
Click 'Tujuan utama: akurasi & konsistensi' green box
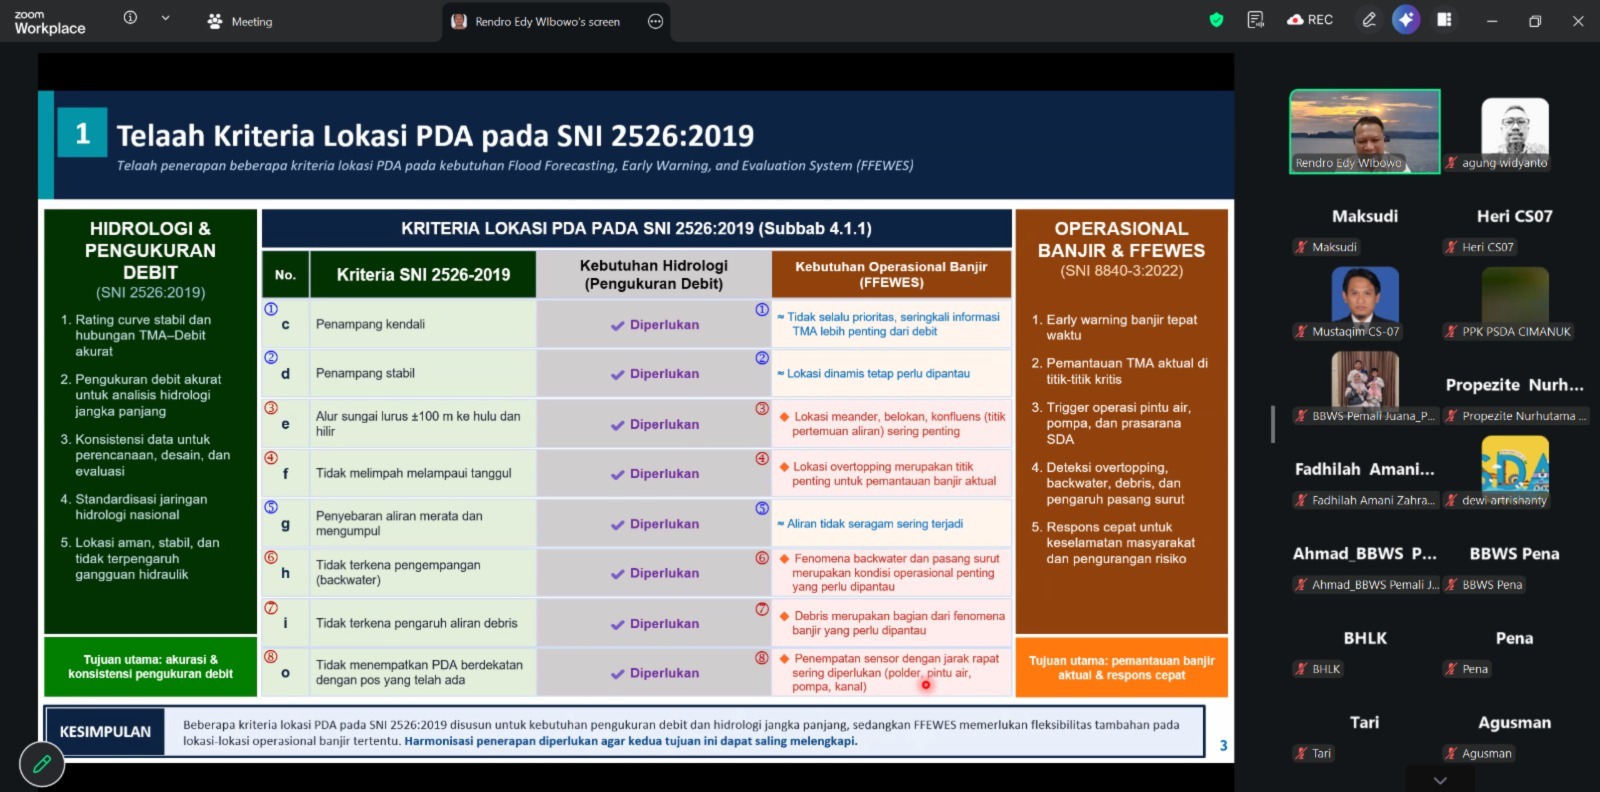(x=150, y=667)
